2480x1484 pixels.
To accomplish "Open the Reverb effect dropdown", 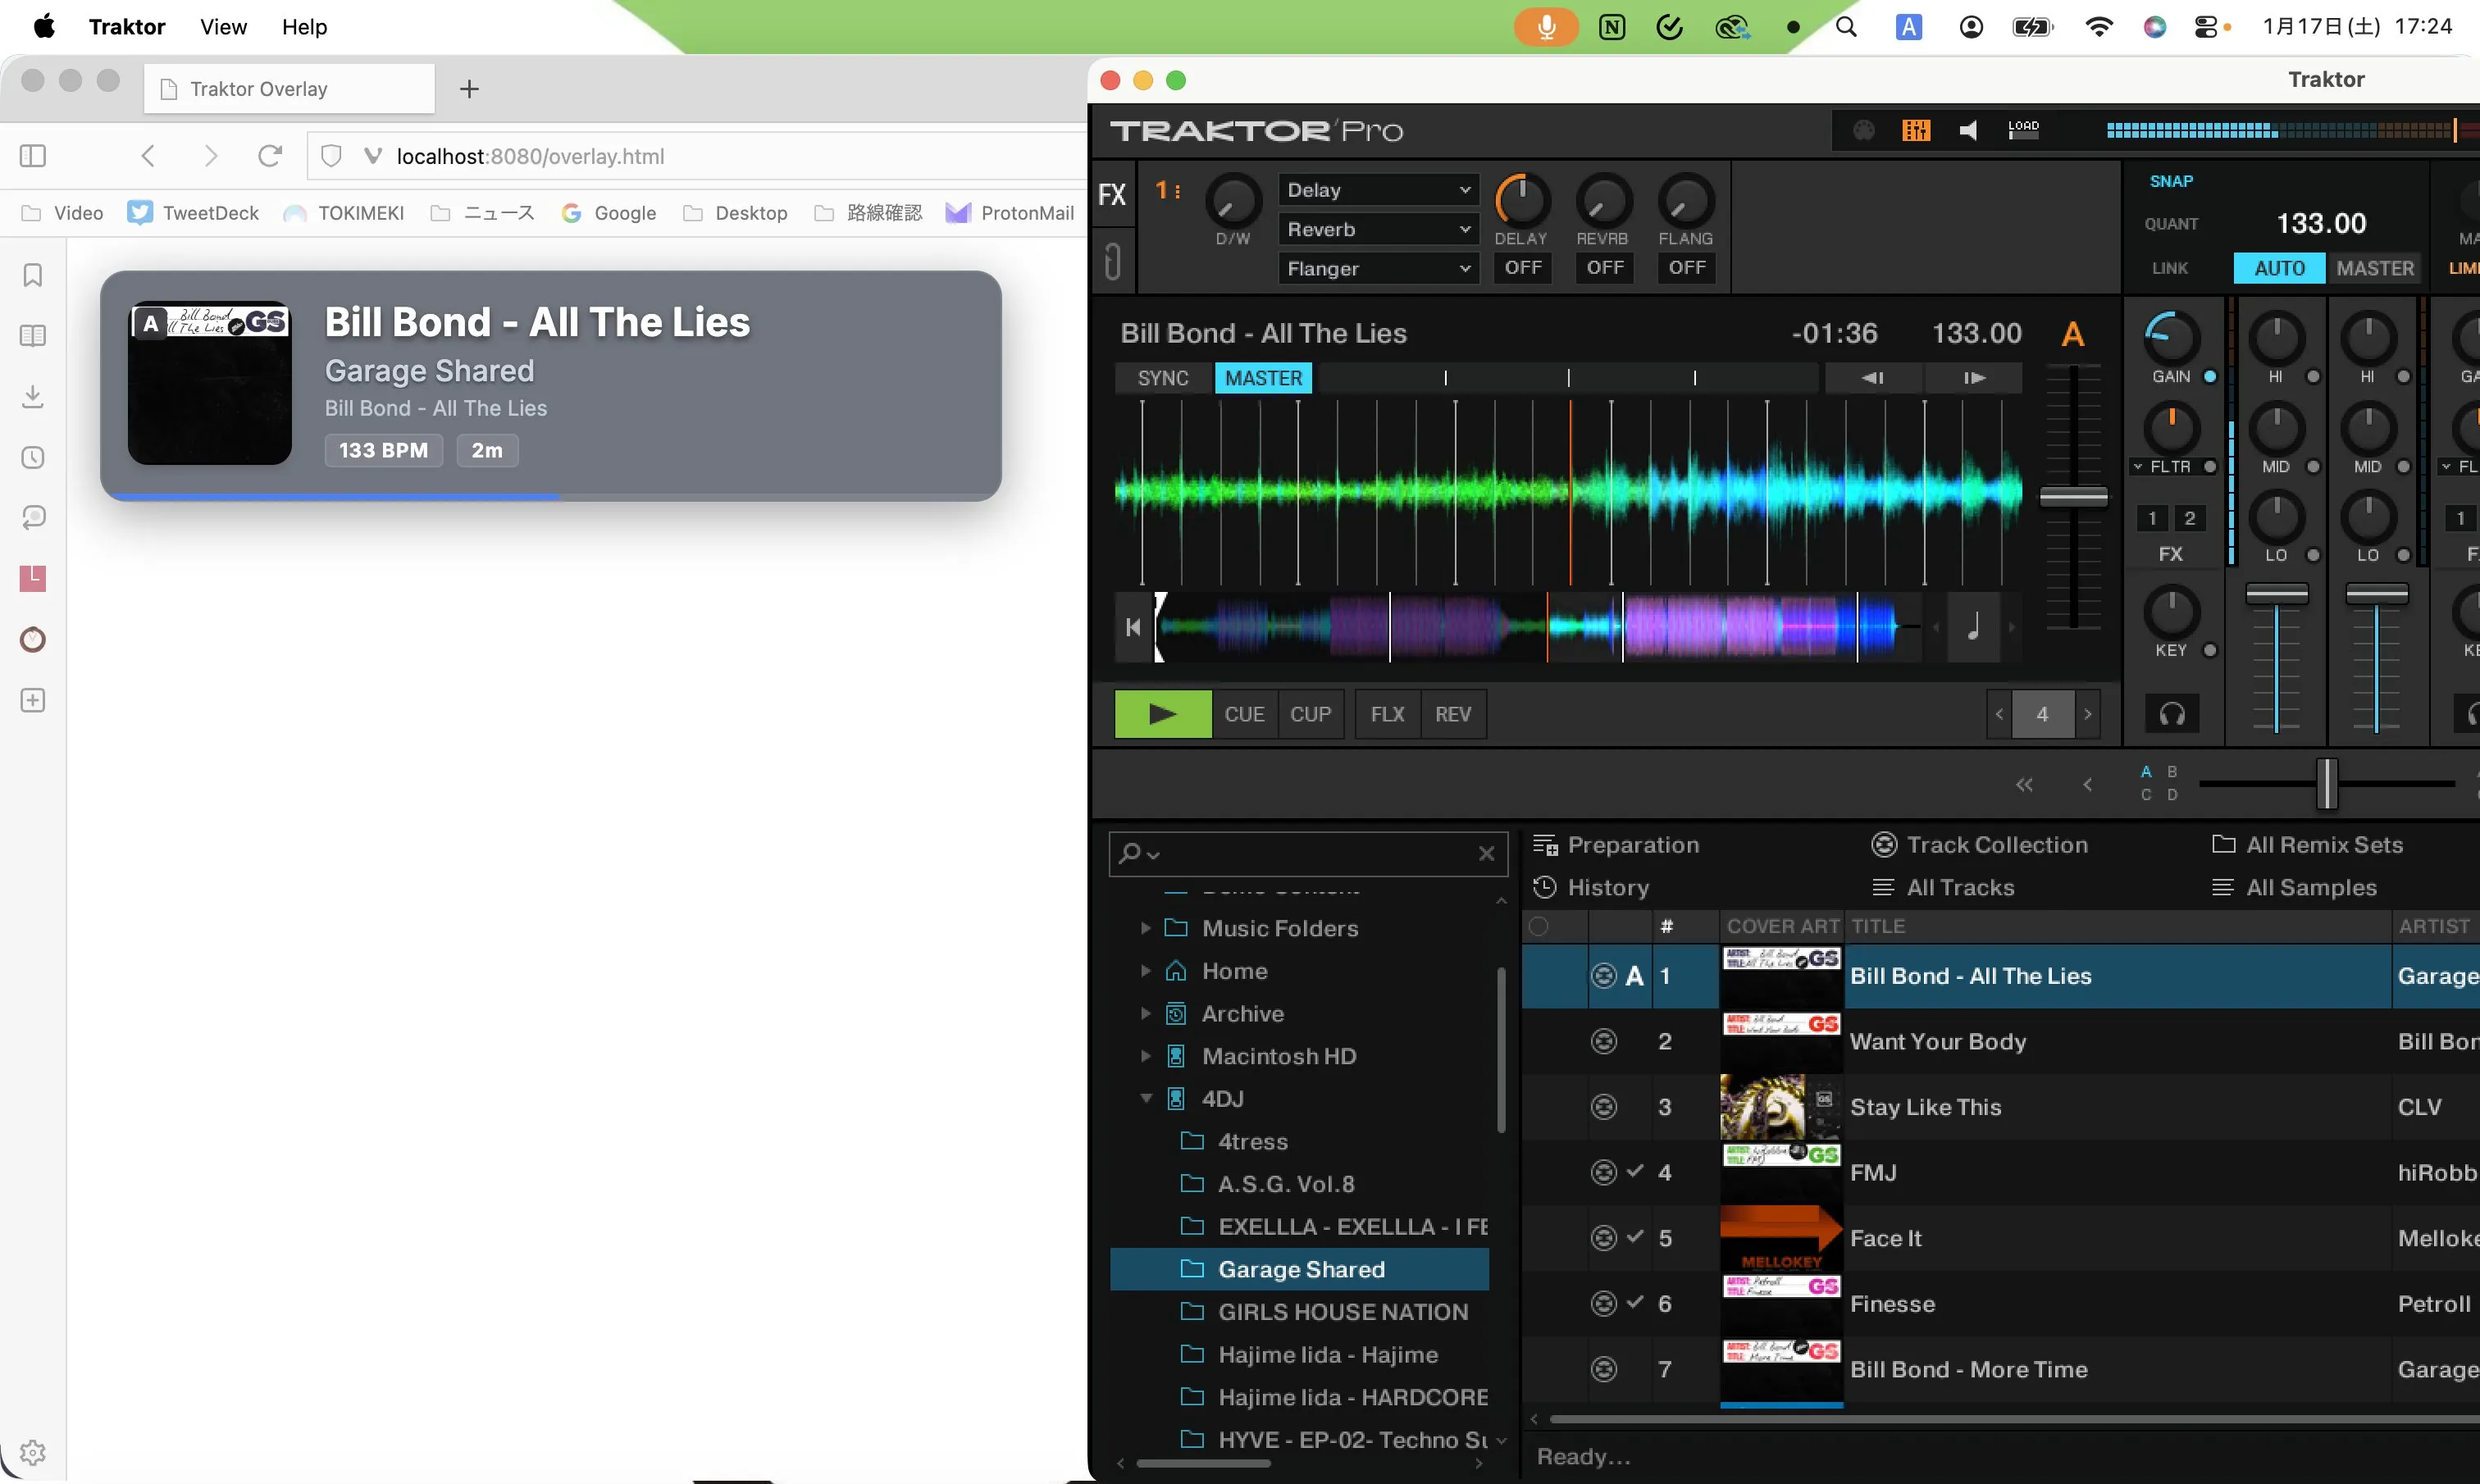I will pos(1377,229).
